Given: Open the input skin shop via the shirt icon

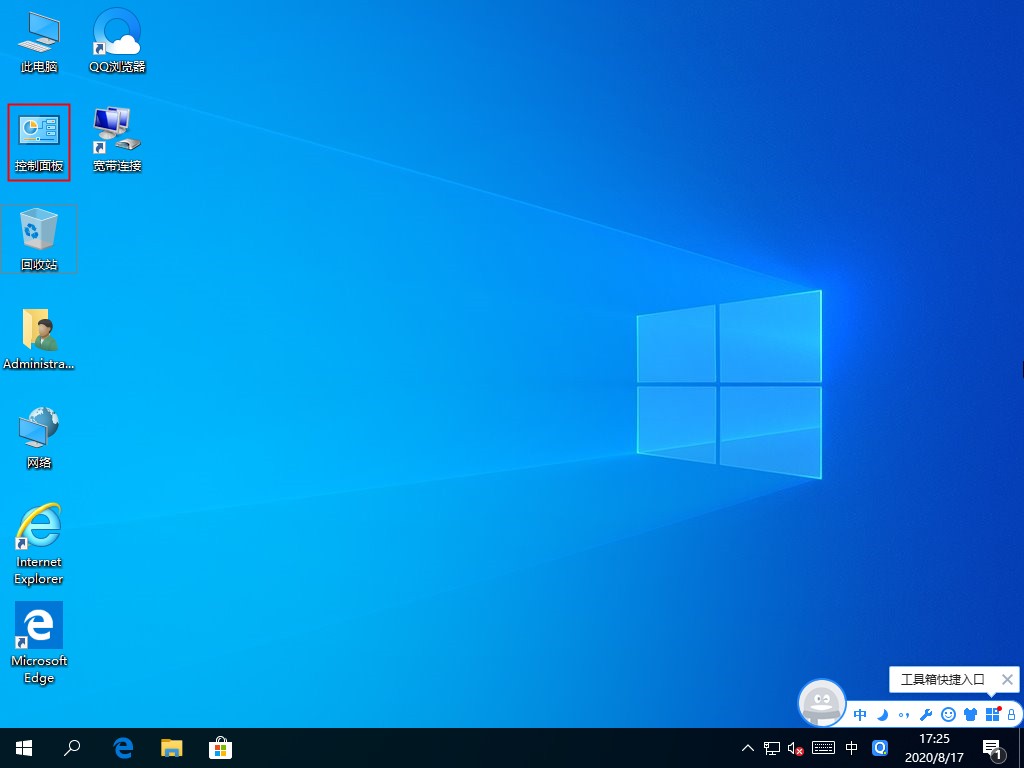Looking at the screenshot, I should 970,714.
